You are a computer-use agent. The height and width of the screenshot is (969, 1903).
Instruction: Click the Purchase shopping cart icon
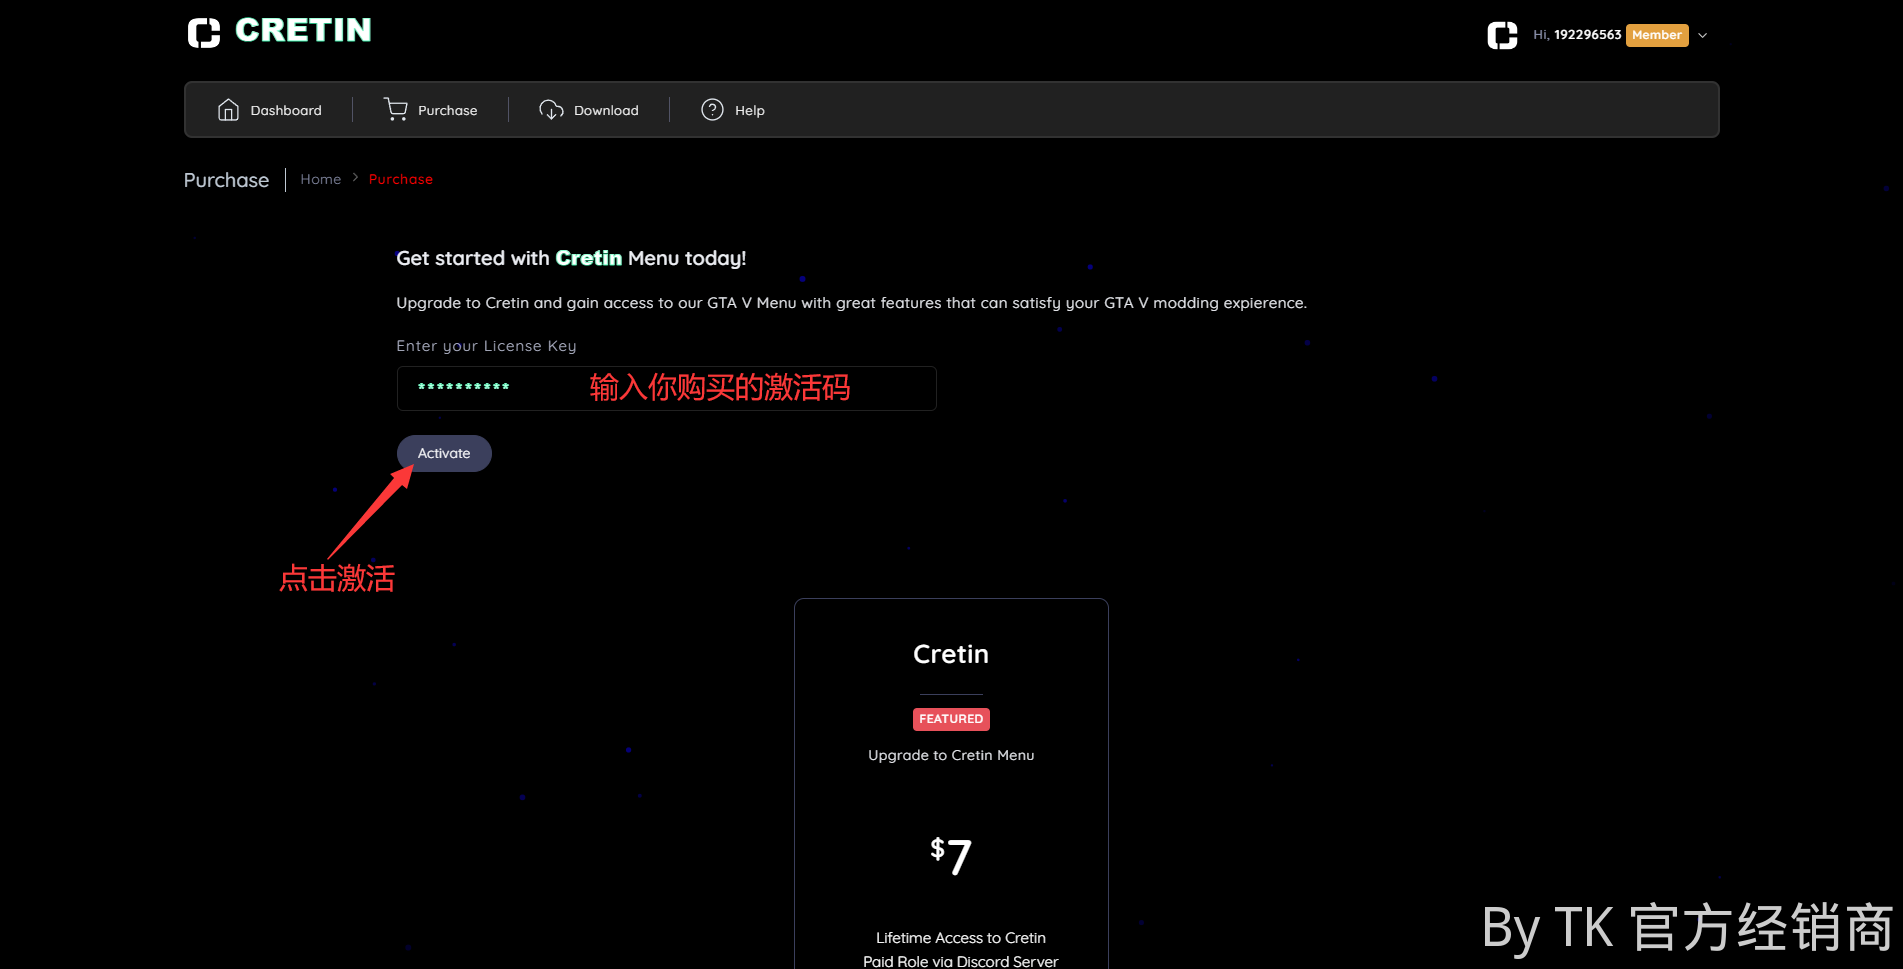point(396,110)
